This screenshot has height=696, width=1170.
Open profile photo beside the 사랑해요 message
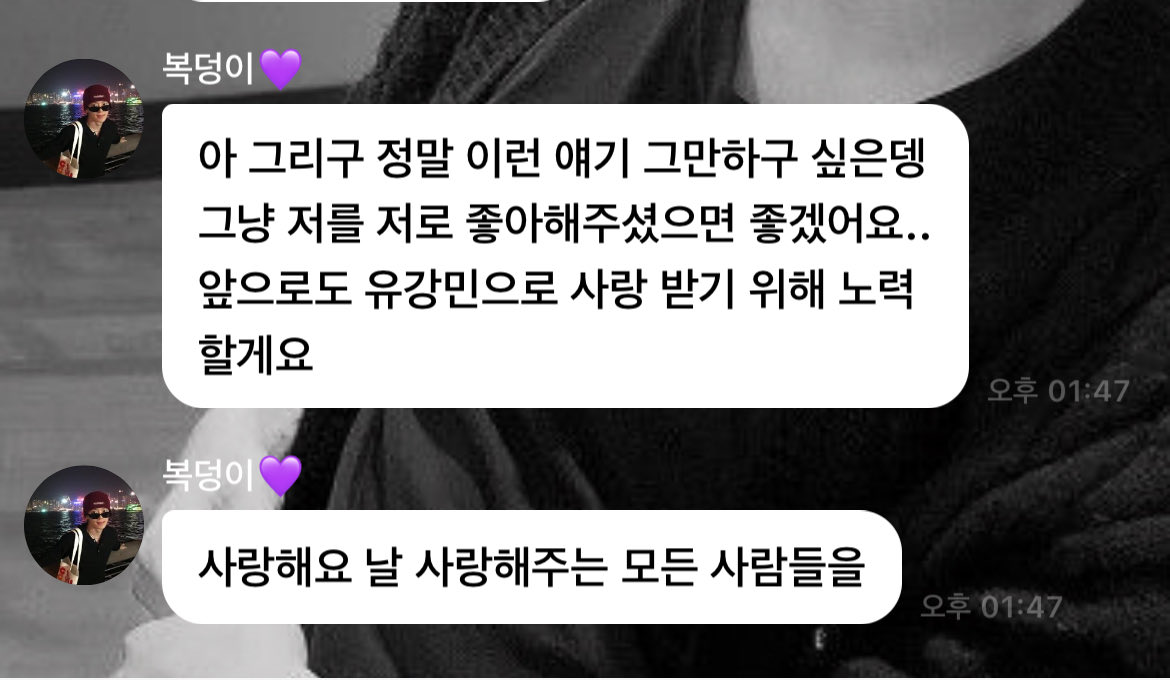[84, 525]
